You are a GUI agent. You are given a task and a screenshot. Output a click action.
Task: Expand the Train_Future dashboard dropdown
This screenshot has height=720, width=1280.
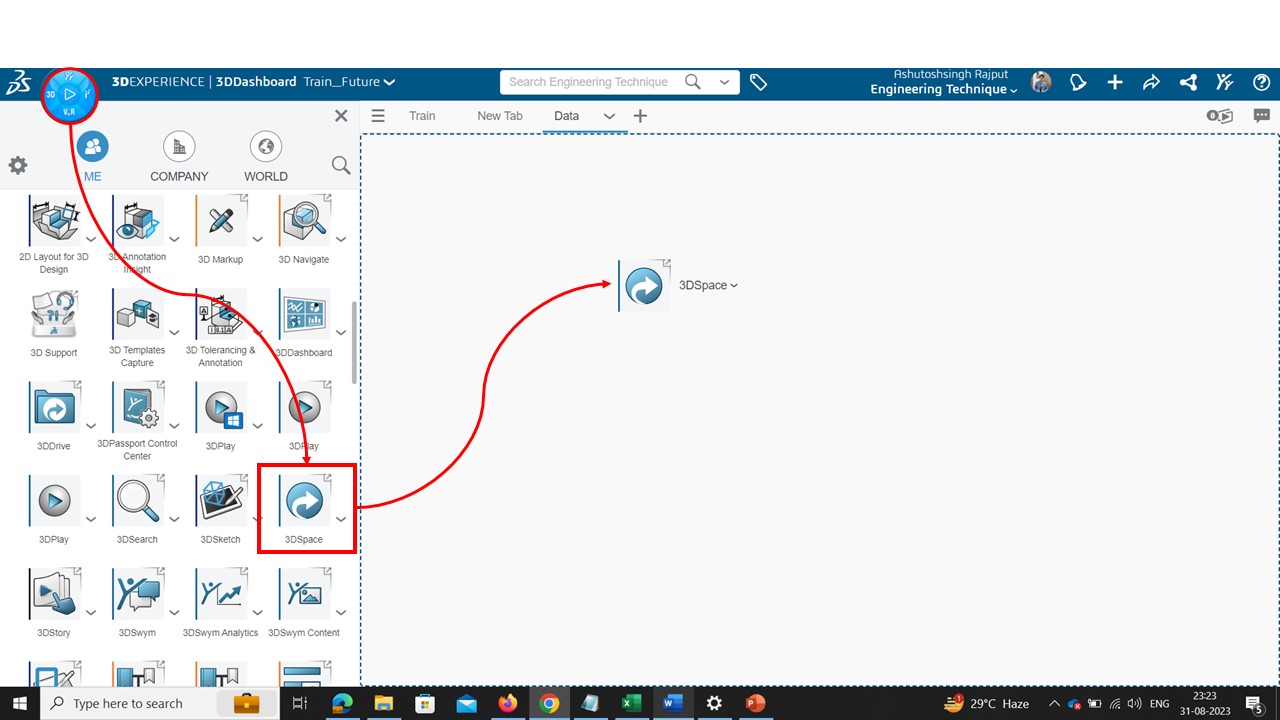pyautogui.click(x=390, y=82)
